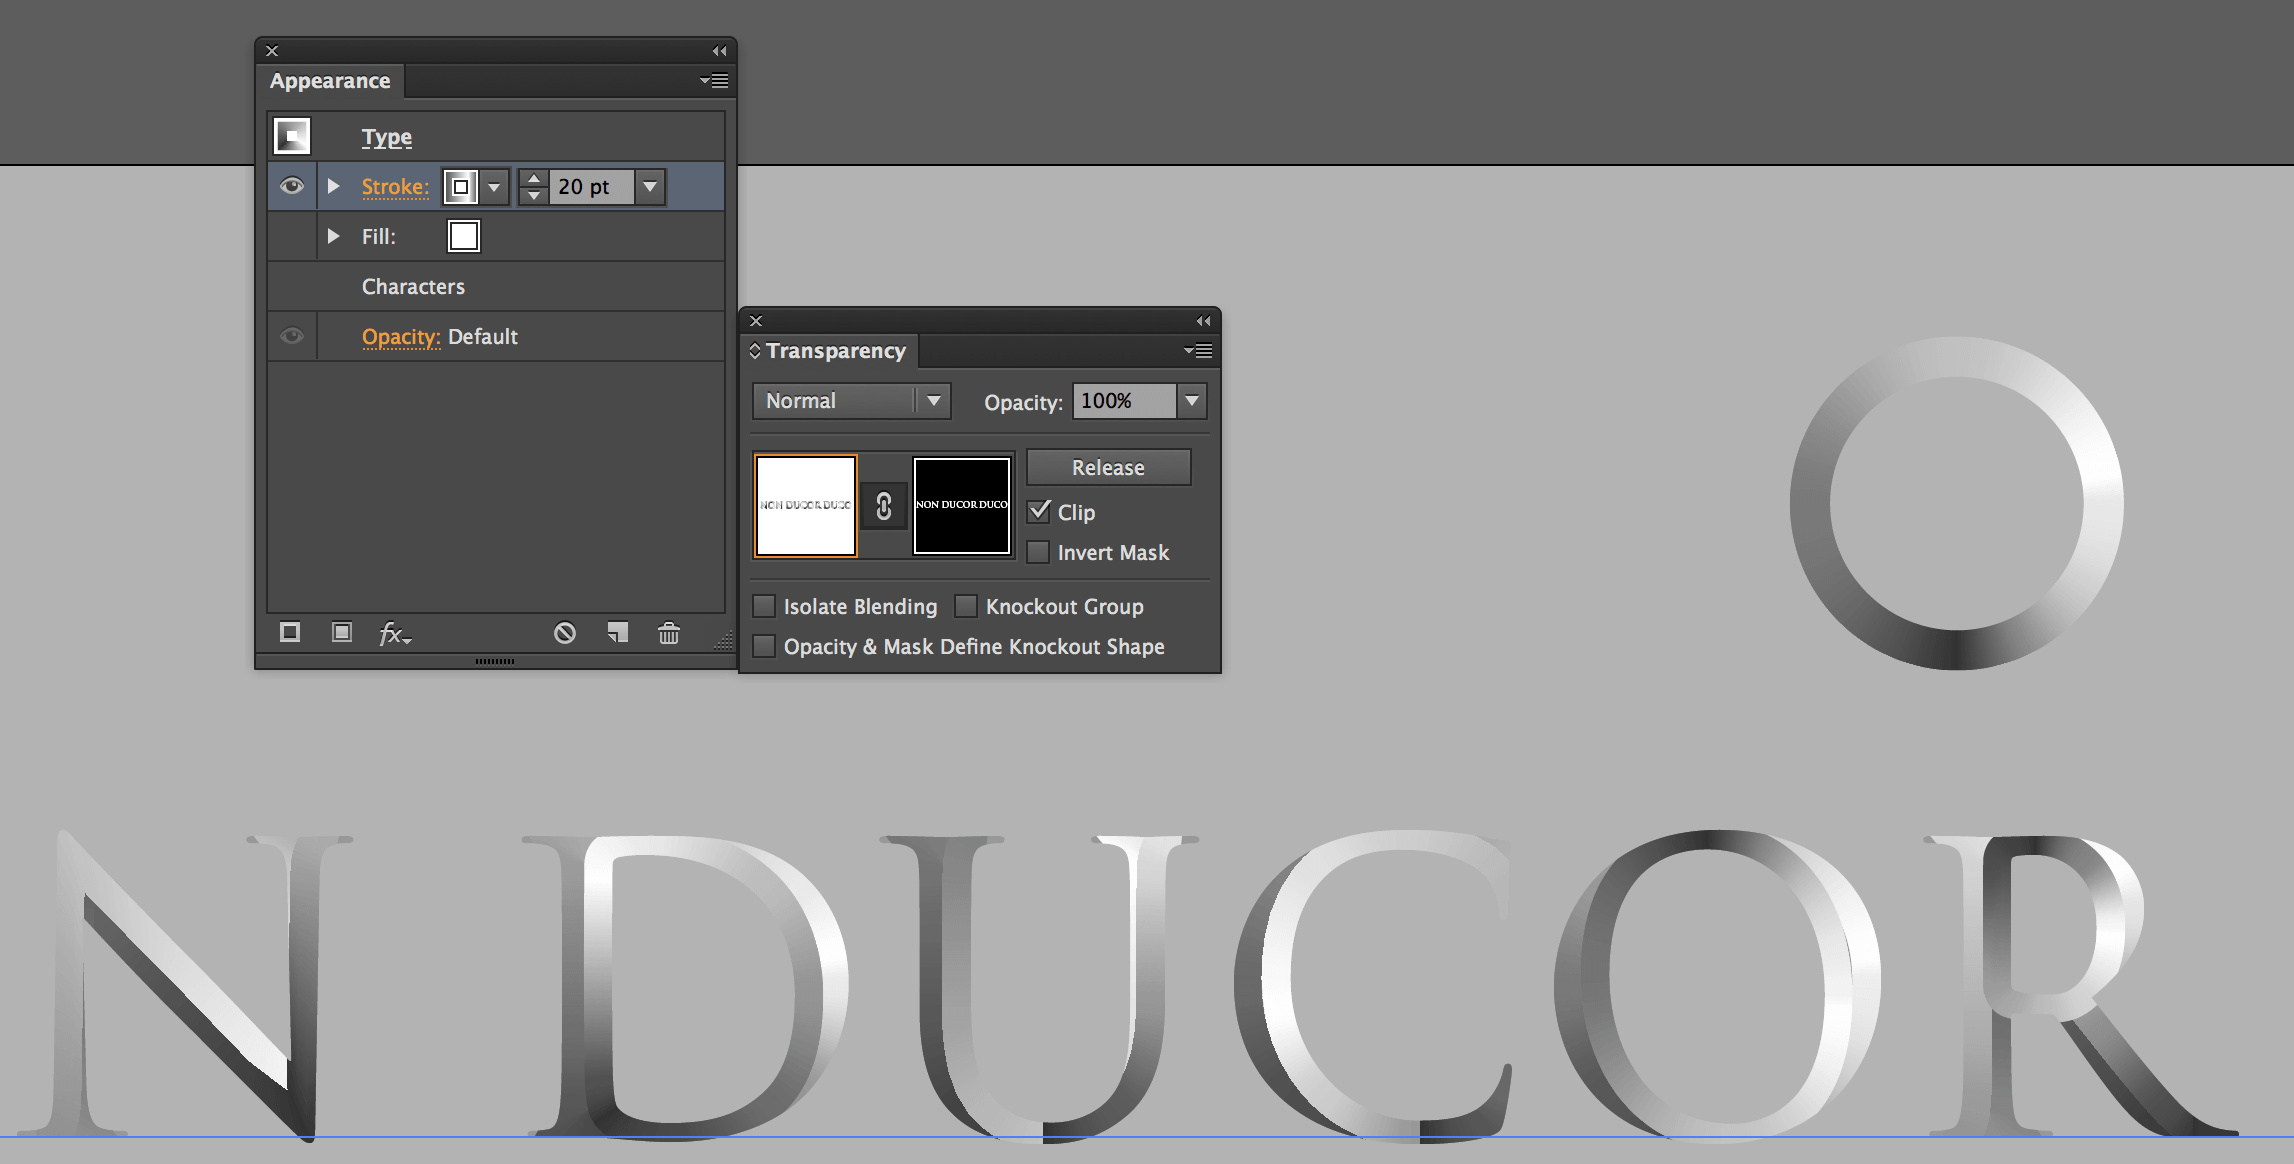Adjust stroke weight using the stepper arrows
Screen dimensions: 2294x1164
[x=534, y=187]
